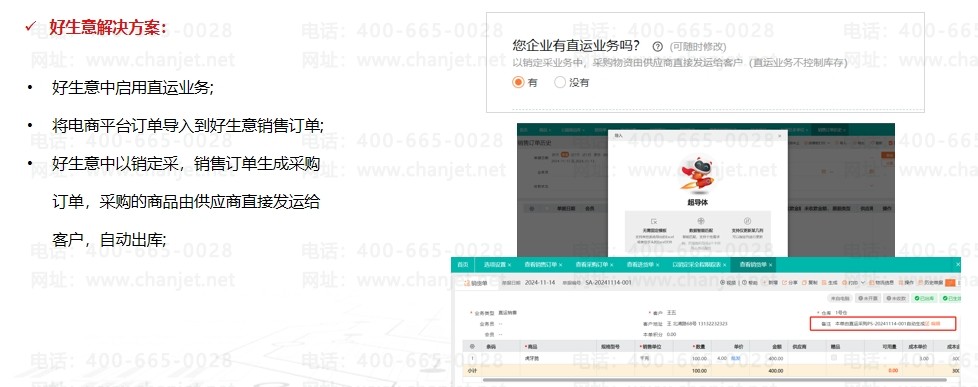Switch to the 首页 tab

click(463, 265)
